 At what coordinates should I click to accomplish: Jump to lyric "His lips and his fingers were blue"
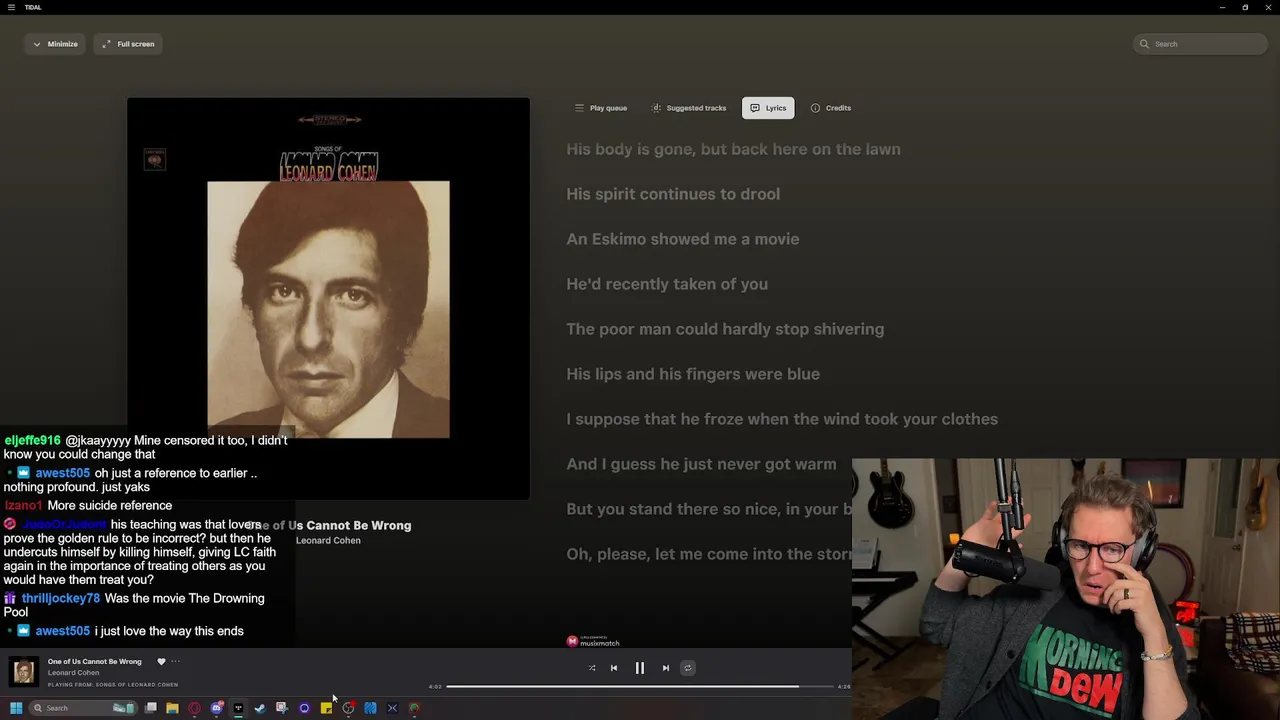[693, 374]
